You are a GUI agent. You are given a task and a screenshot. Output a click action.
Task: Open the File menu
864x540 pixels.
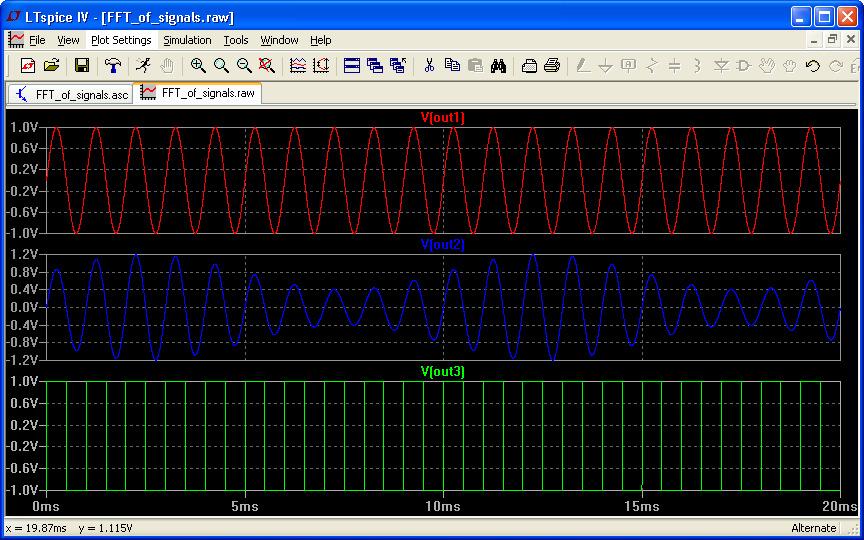(x=37, y=40)
